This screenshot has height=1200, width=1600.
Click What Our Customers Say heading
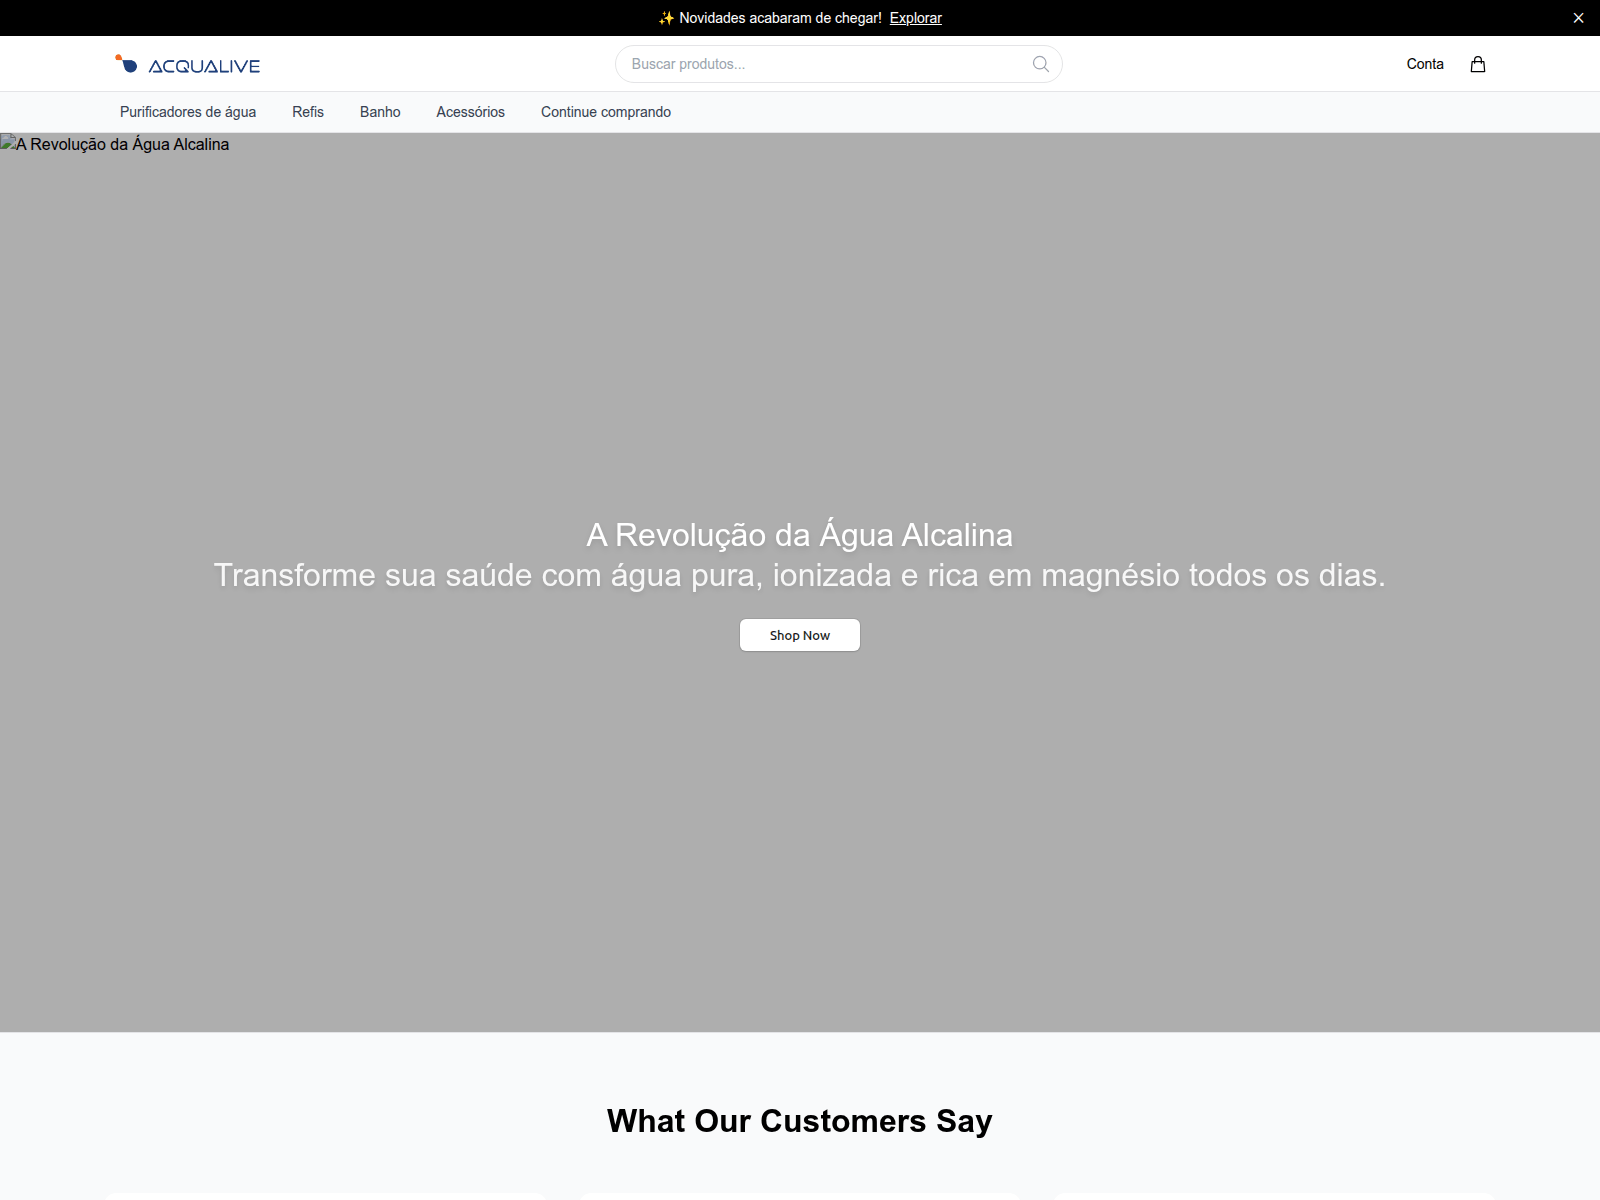tap(800, 1121)
